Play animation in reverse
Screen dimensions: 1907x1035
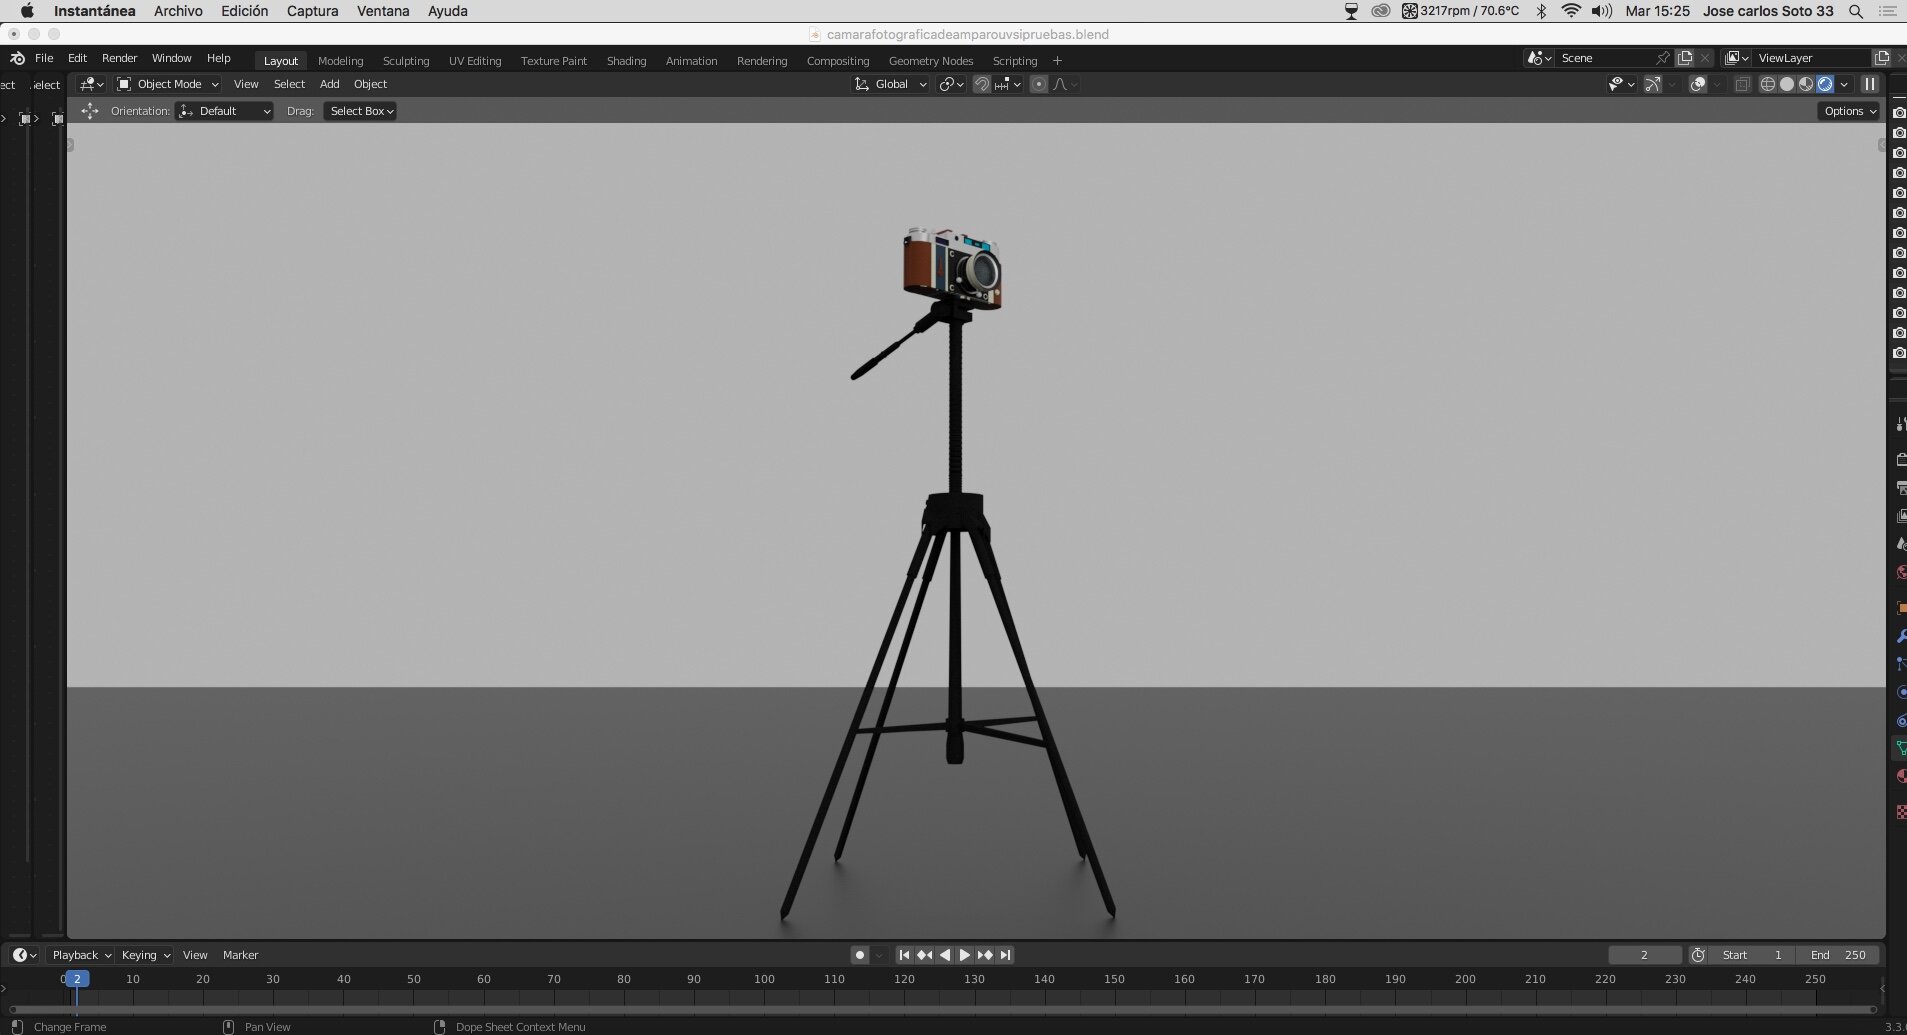[x=944, y=955]
